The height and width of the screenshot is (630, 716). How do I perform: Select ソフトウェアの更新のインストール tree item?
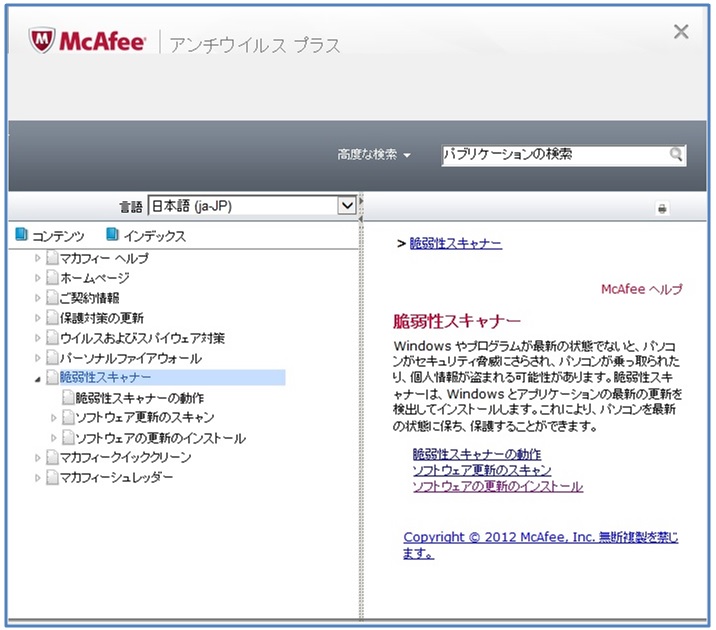160,438
